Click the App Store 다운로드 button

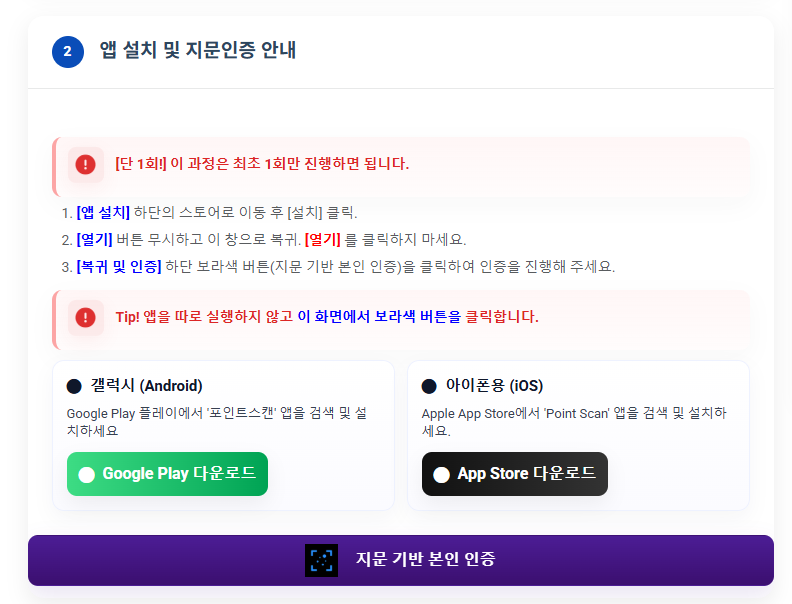[515, 474]
